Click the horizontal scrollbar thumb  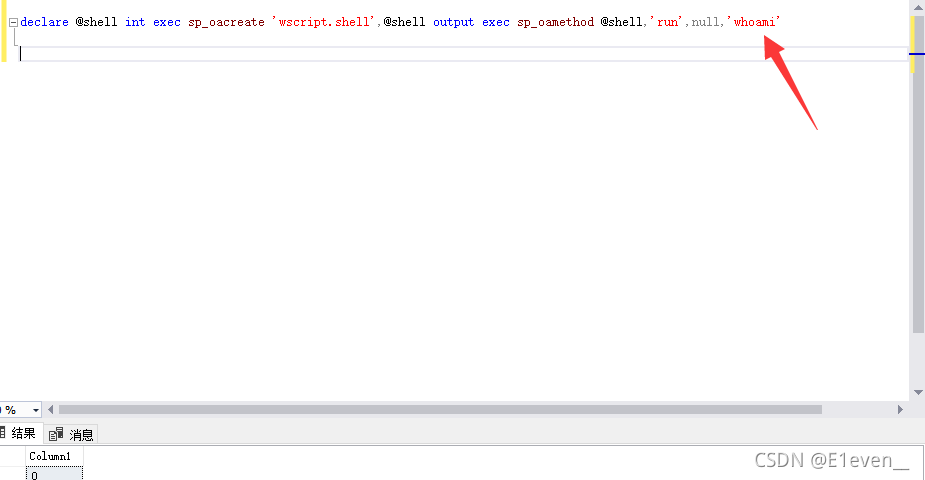coord(440,409)
